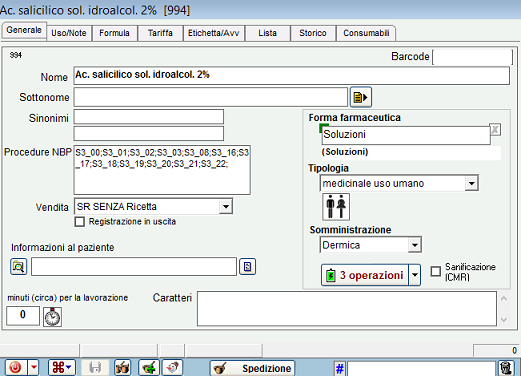Click the minuti per la lavorazione field

23,315
